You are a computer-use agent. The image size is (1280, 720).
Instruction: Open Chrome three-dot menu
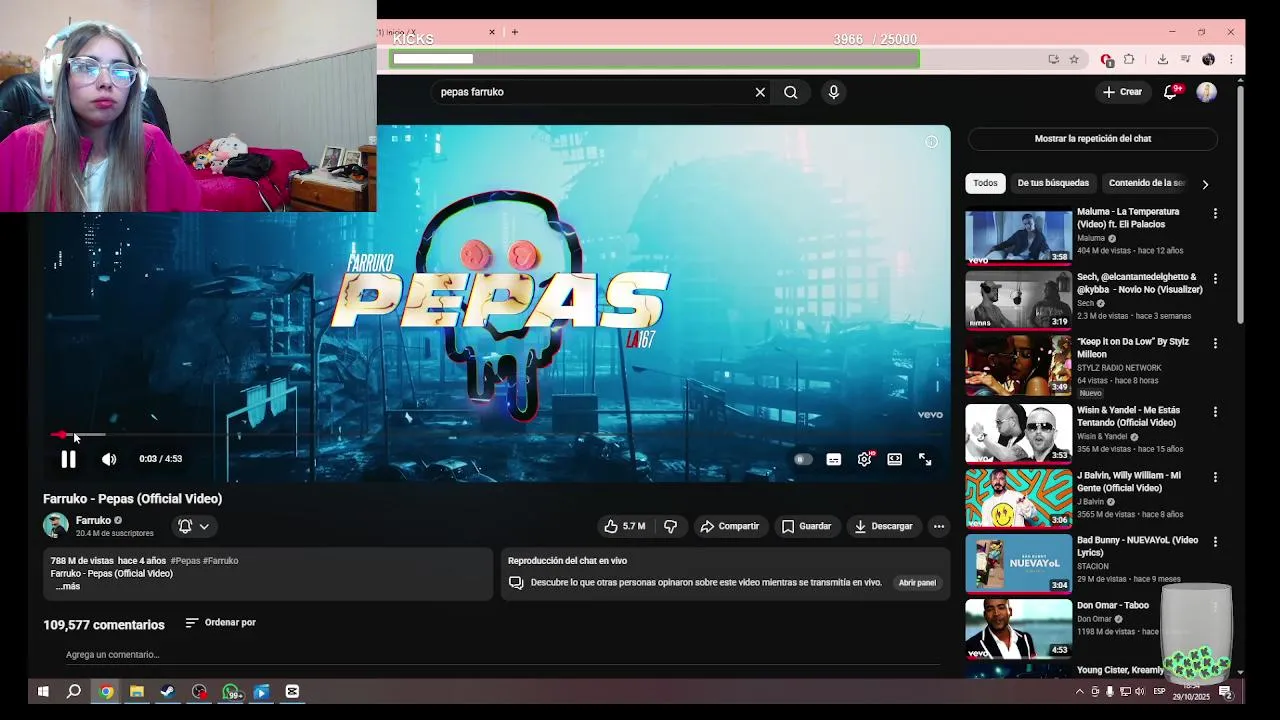[x=1231, y=60]
